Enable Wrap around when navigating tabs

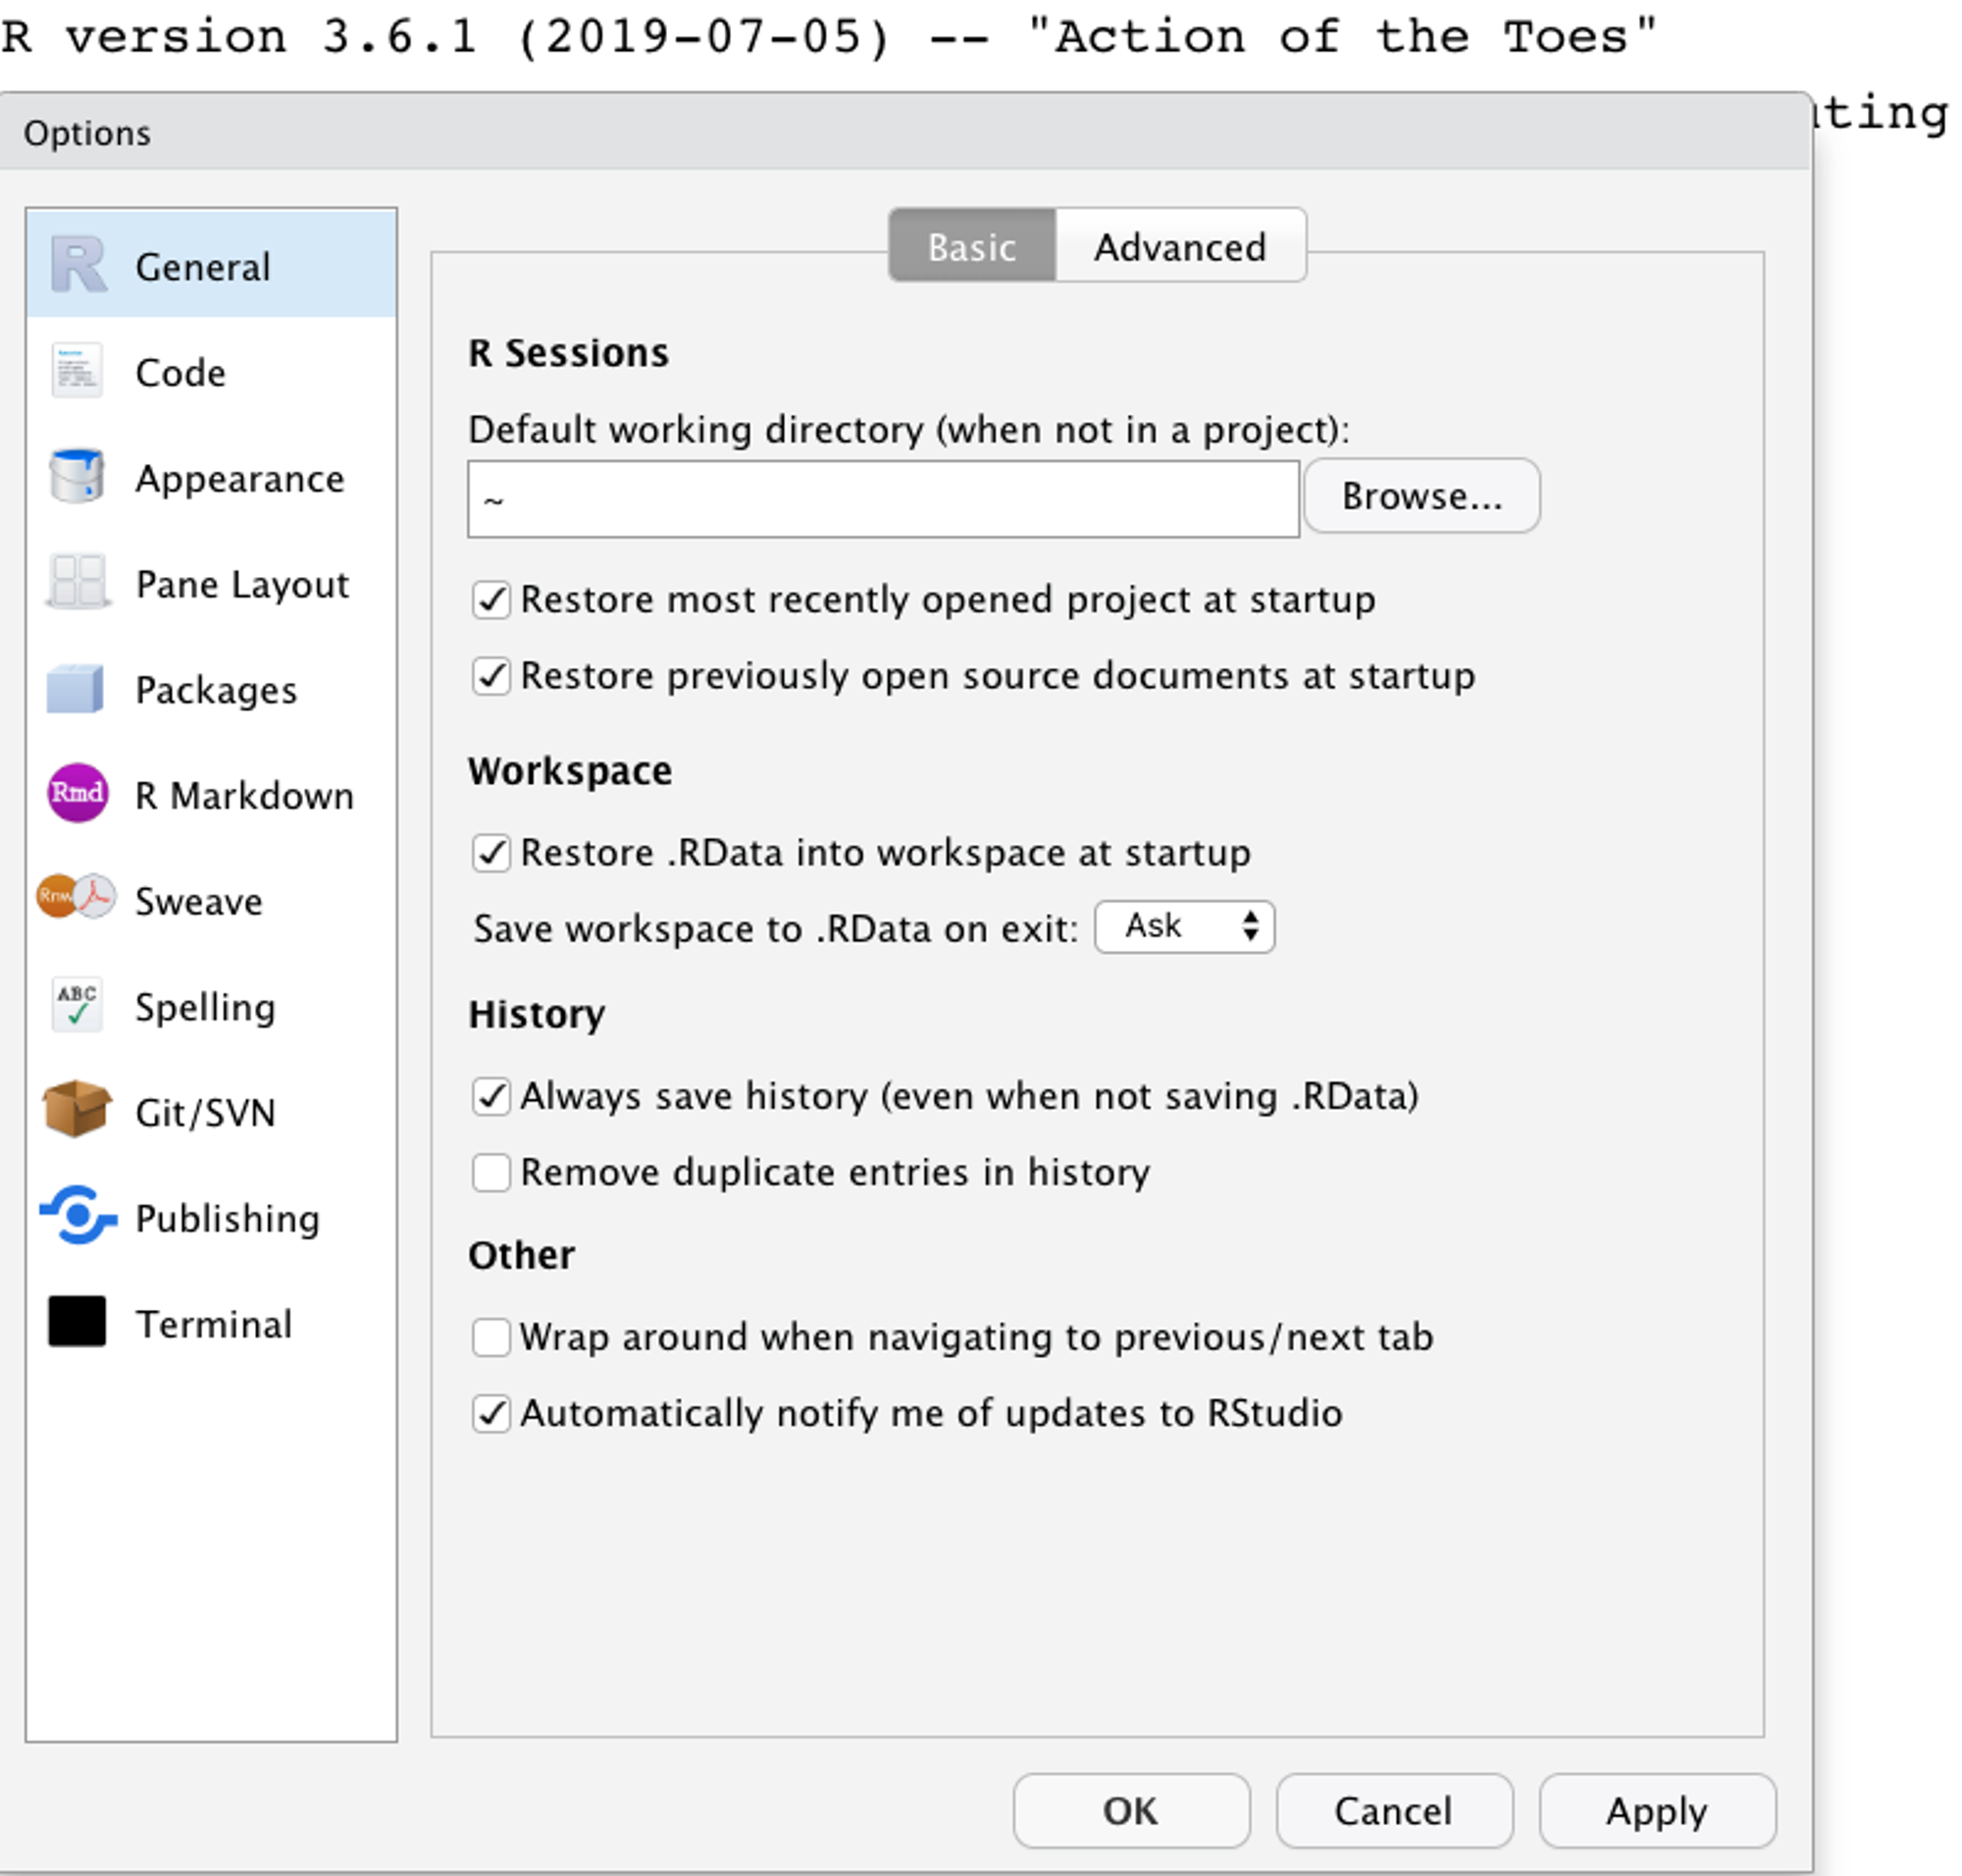[x=491, y=1337]
